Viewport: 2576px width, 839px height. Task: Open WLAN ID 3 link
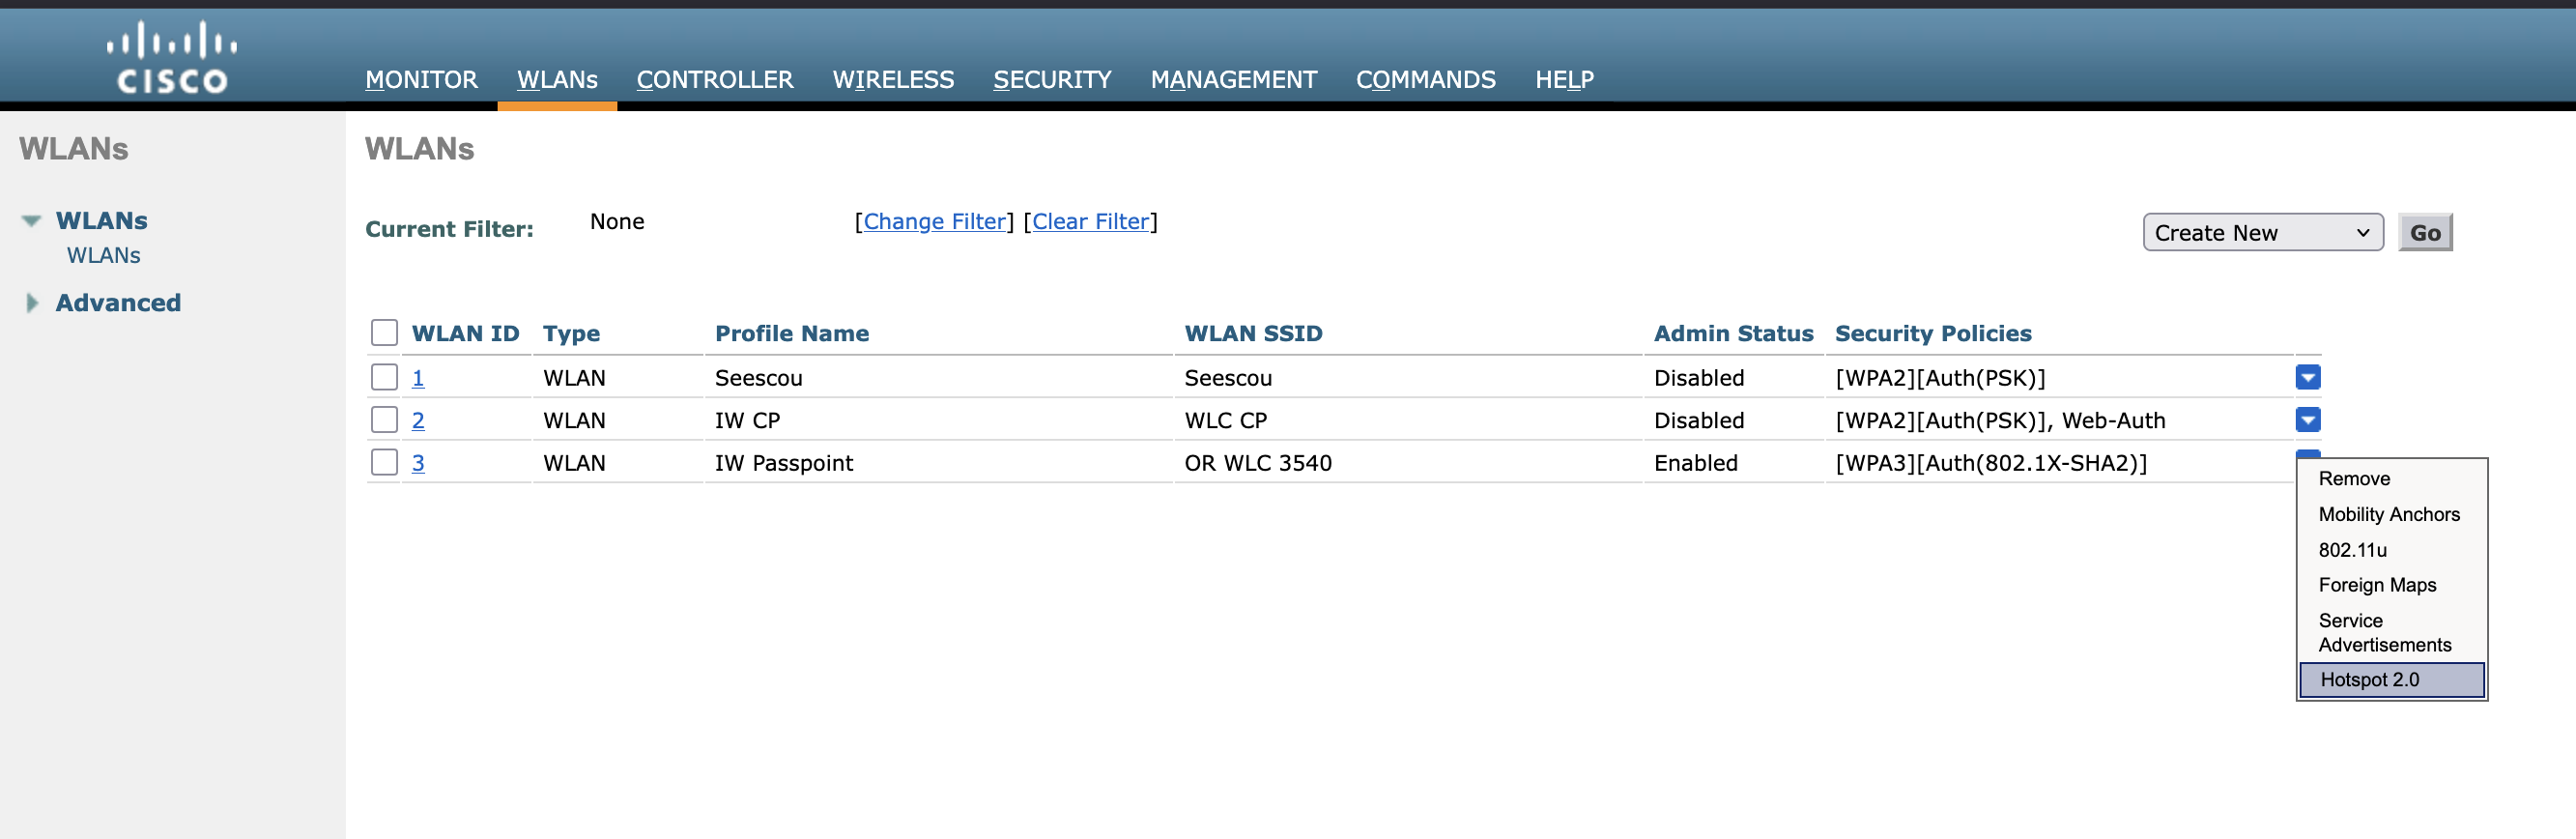point(418,463)
